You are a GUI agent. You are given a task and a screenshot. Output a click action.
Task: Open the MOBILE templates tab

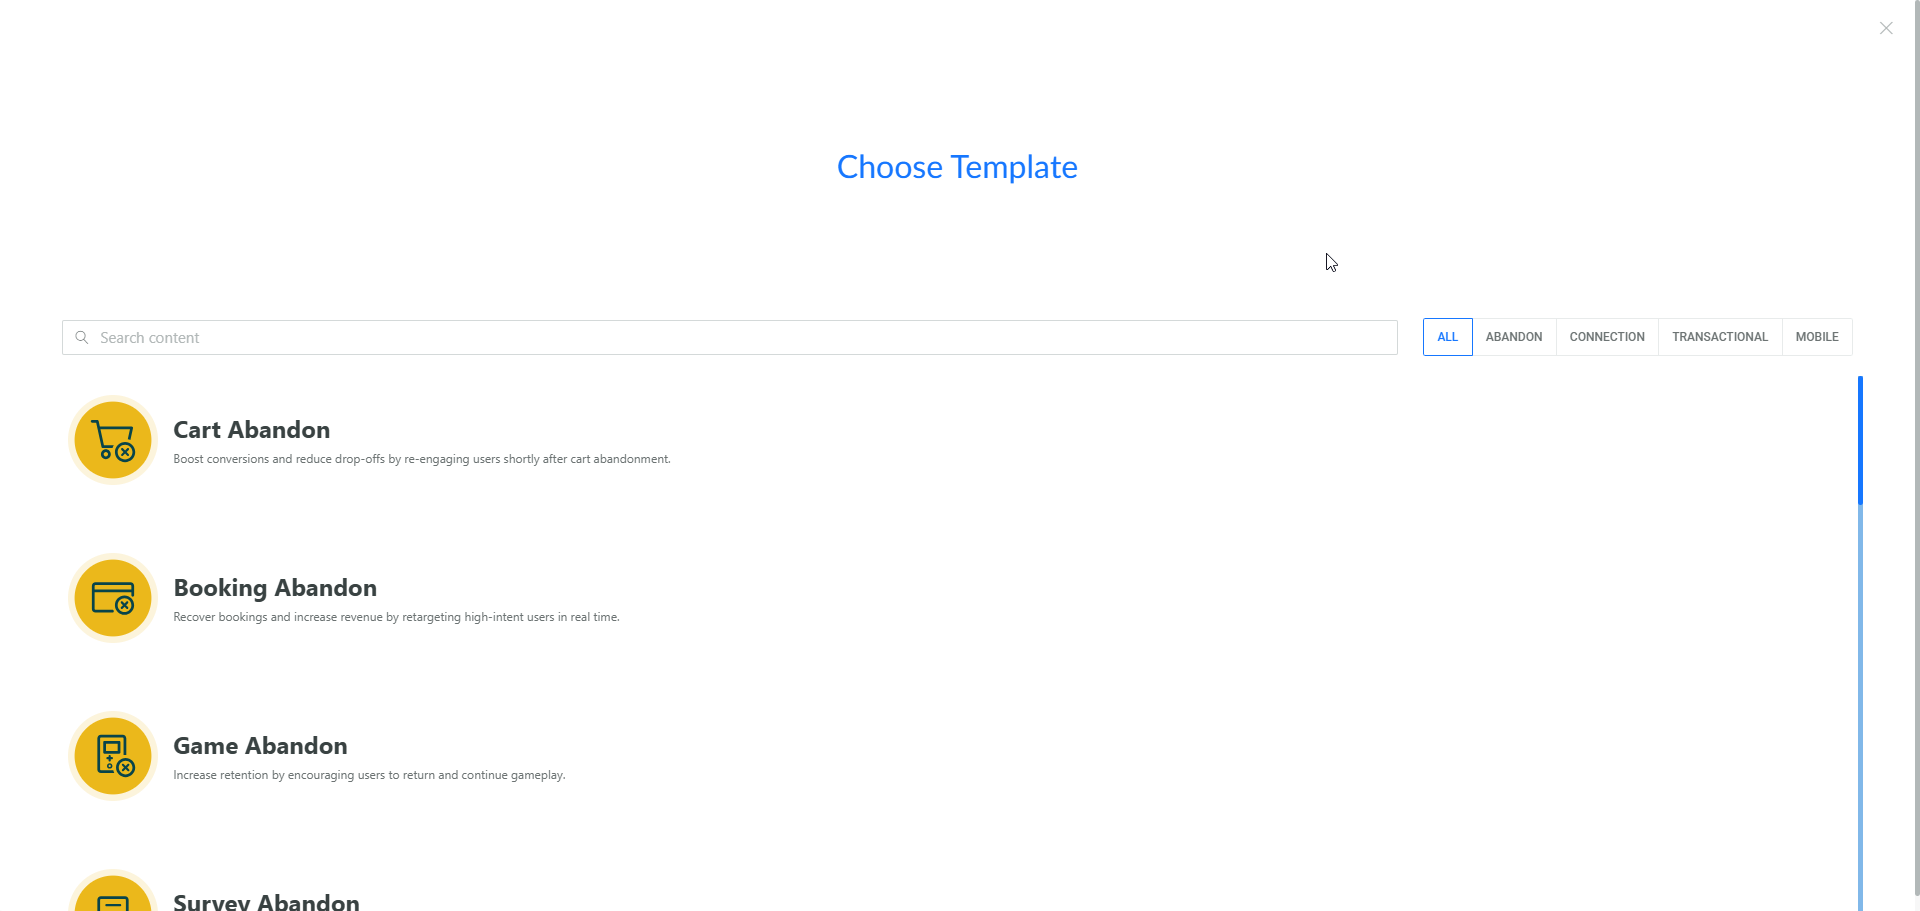(1817, 337)
